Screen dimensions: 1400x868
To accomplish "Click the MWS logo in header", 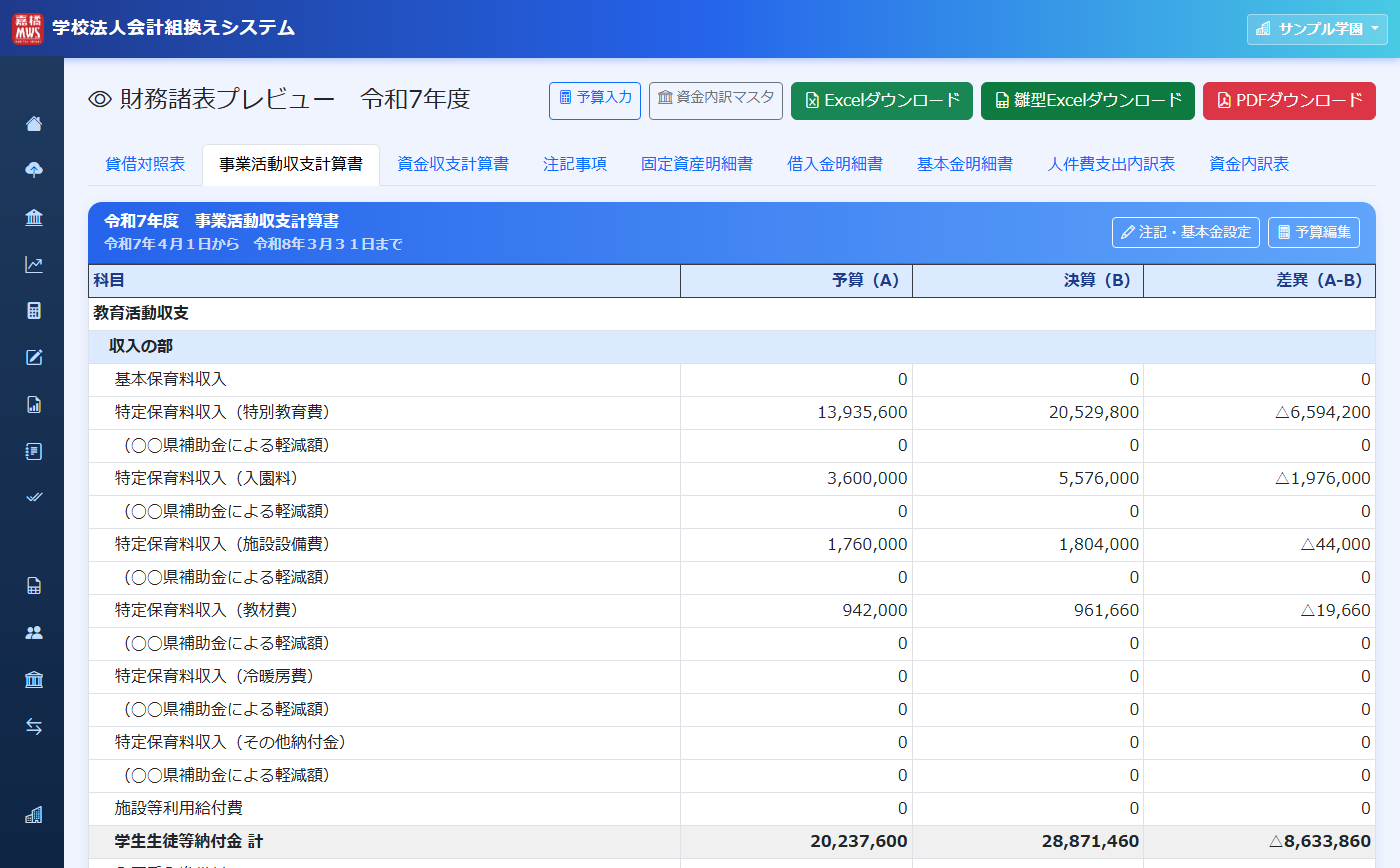I will pos(28,28).
